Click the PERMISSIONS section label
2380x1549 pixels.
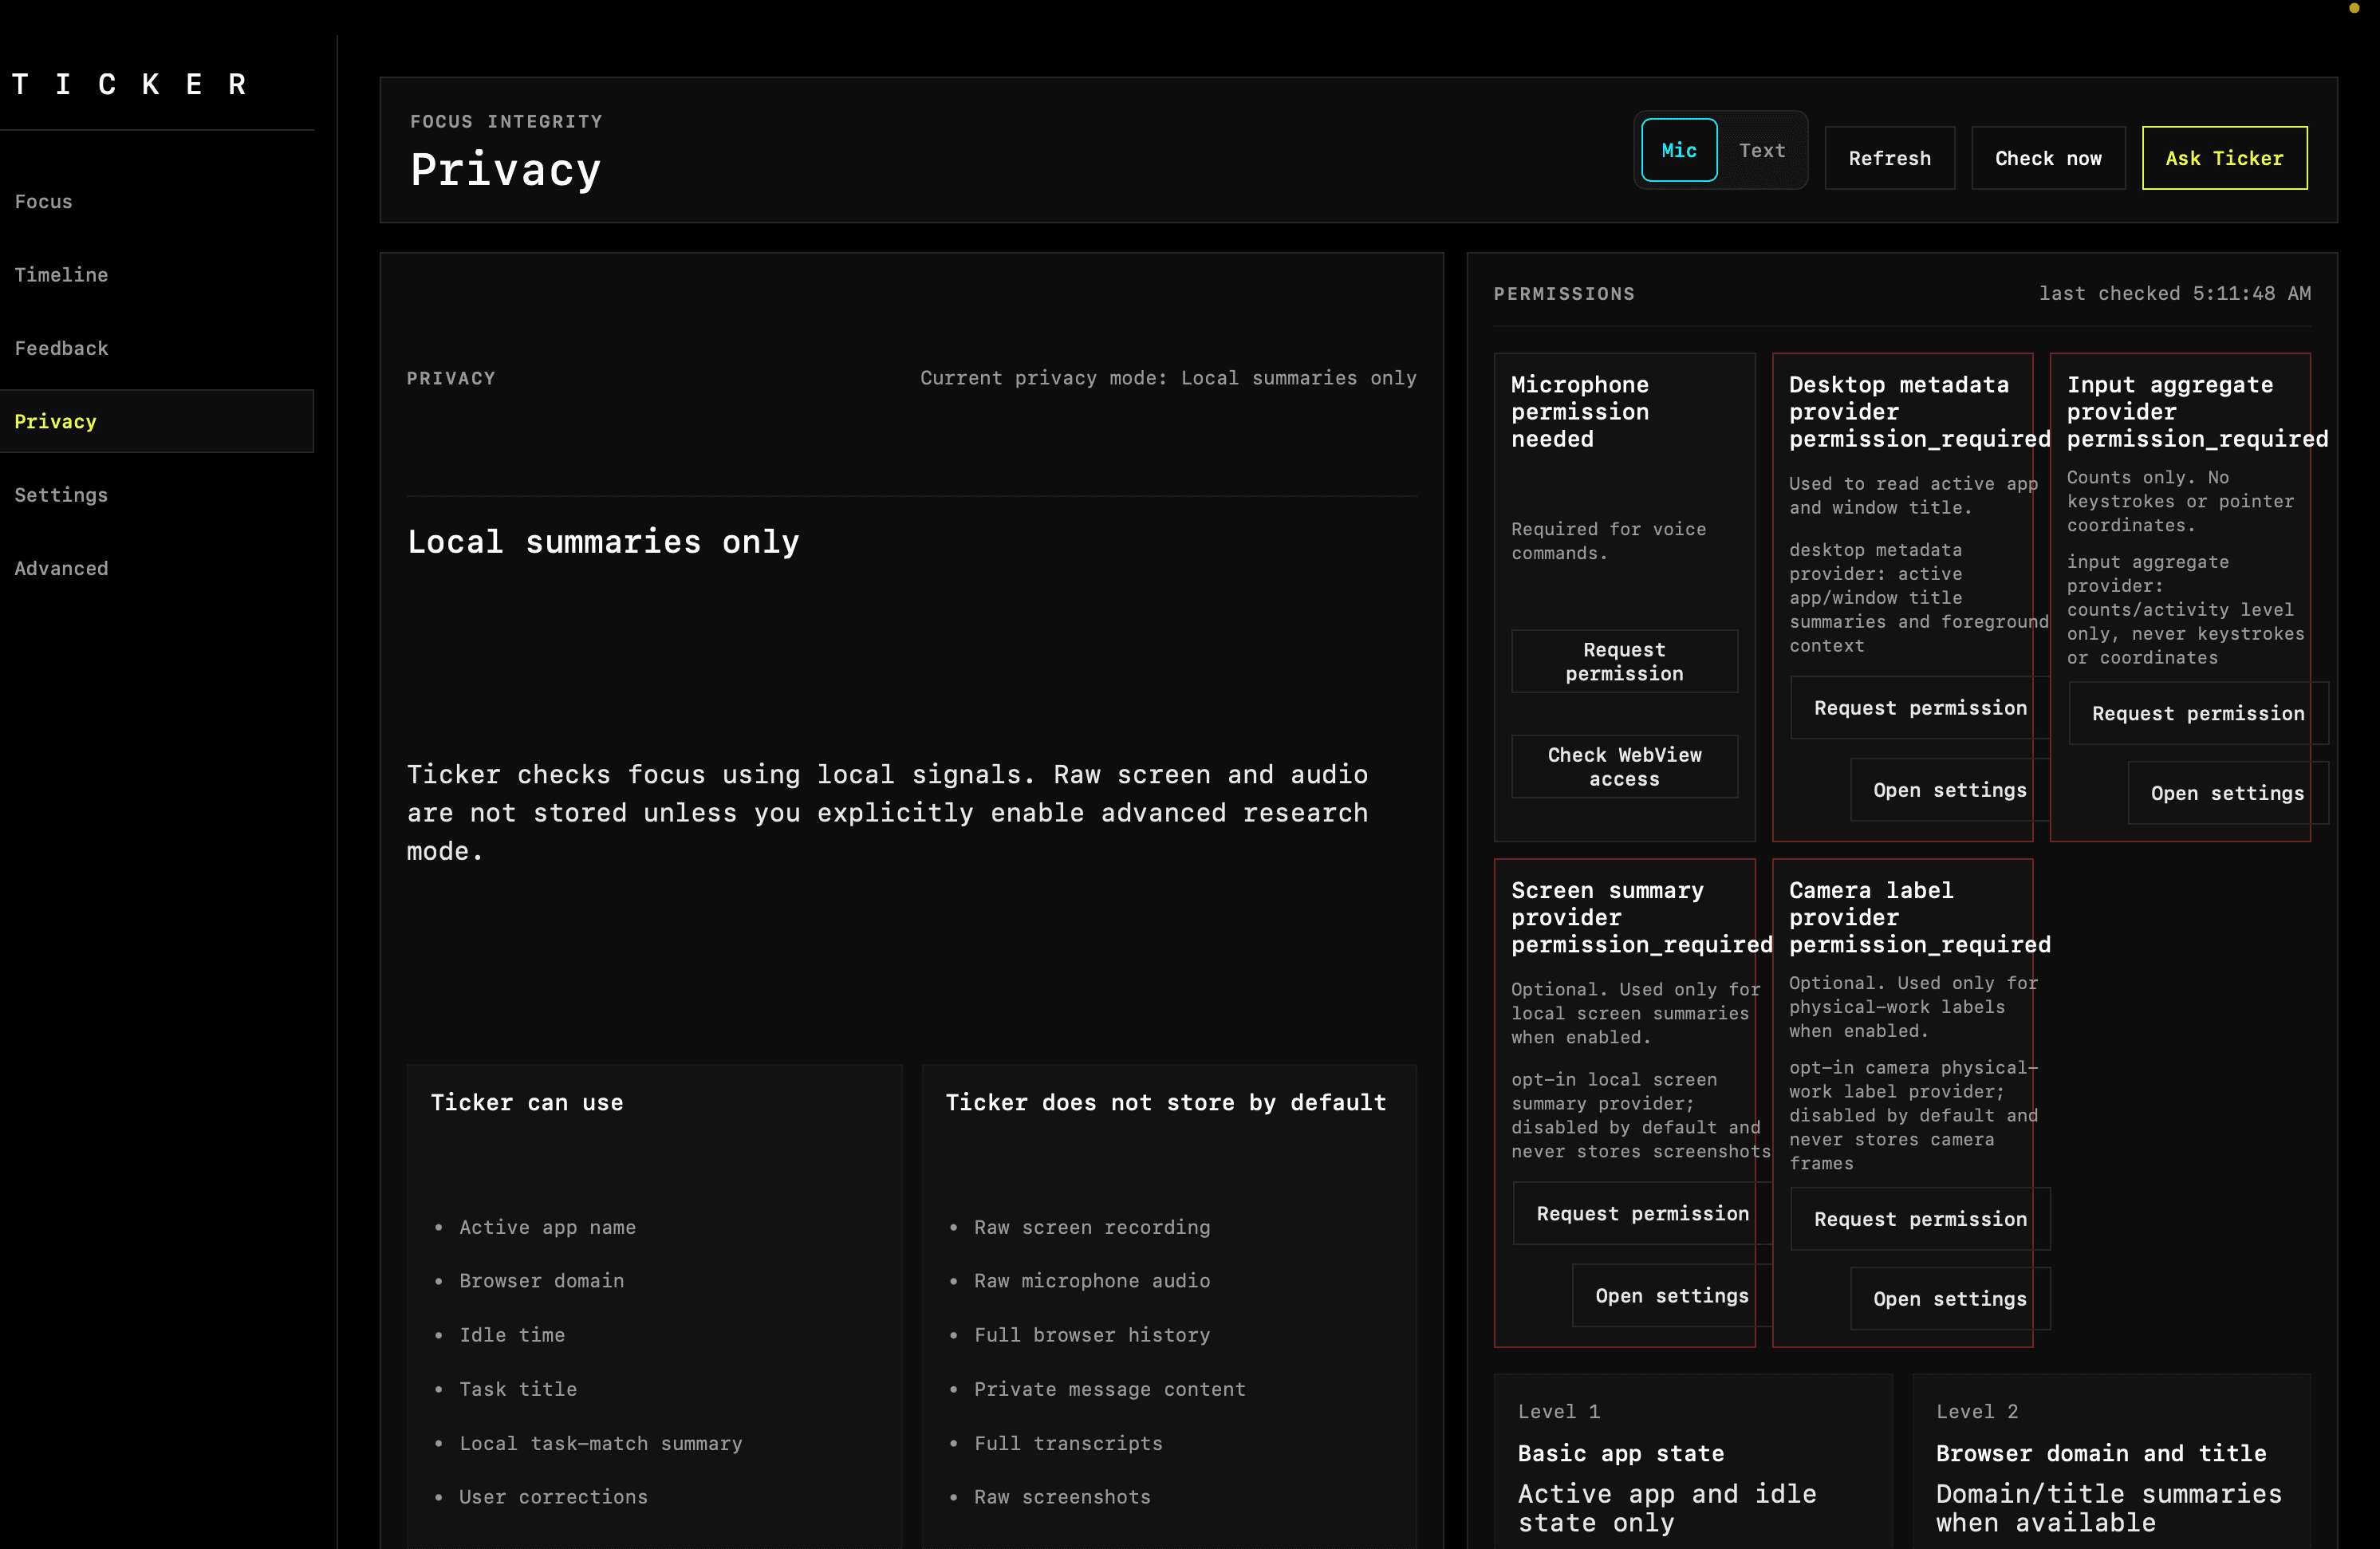click(1564, 294)
